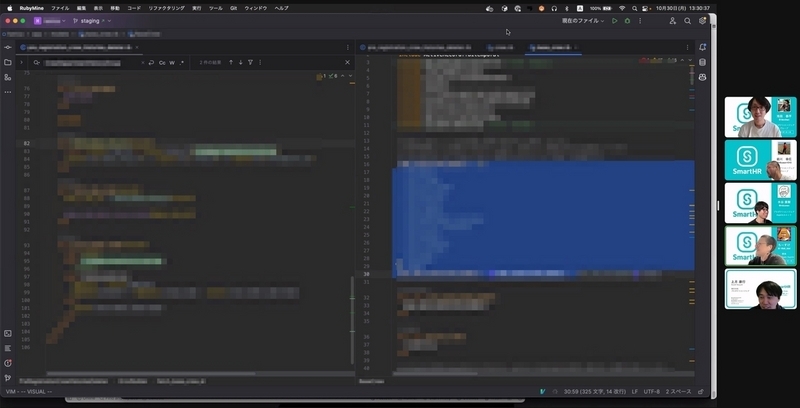Change file encoding UTF-8
800x408 pixels.
[x=652, y=392]
